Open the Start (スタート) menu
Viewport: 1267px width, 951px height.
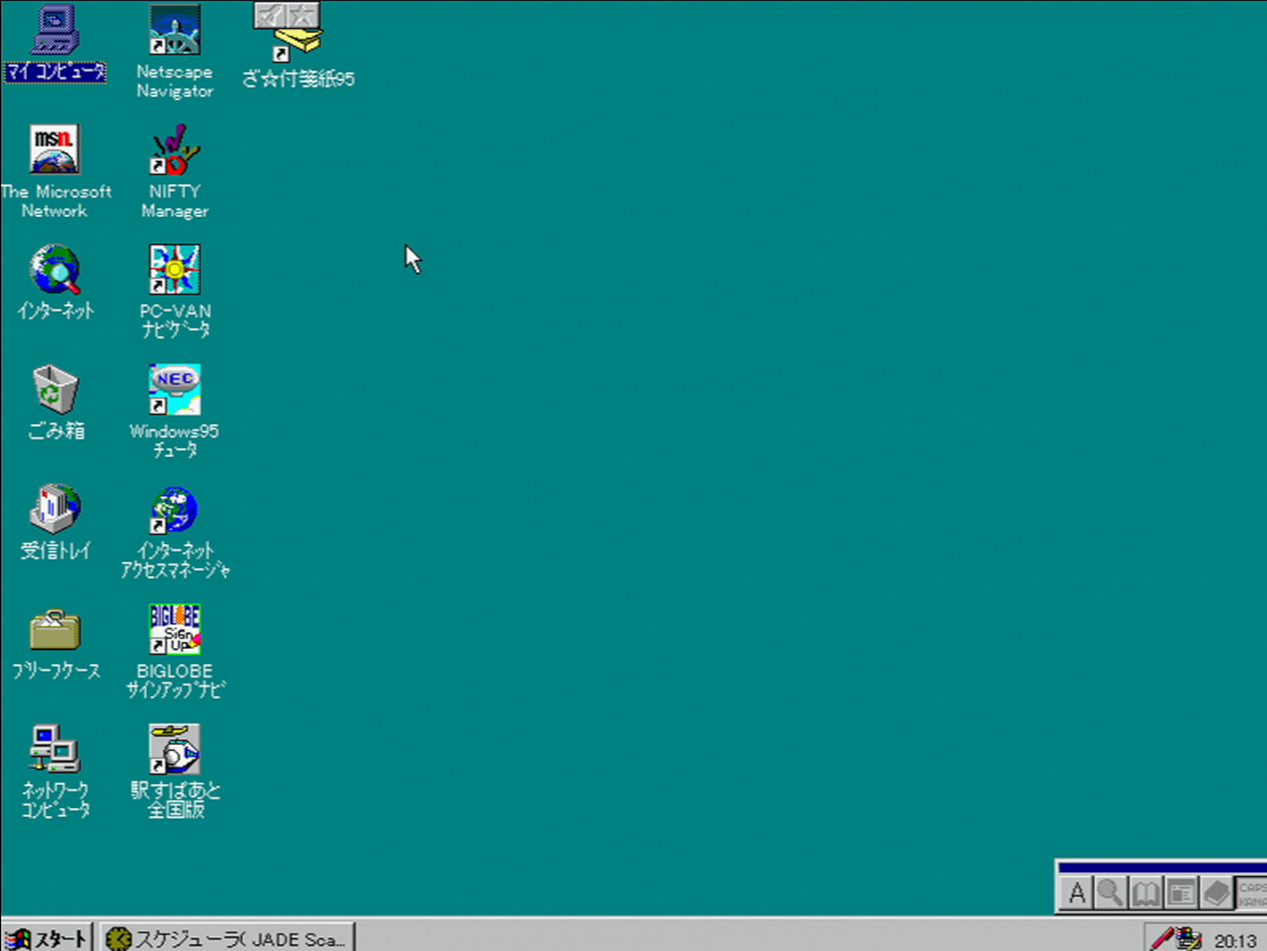(48, 938)
